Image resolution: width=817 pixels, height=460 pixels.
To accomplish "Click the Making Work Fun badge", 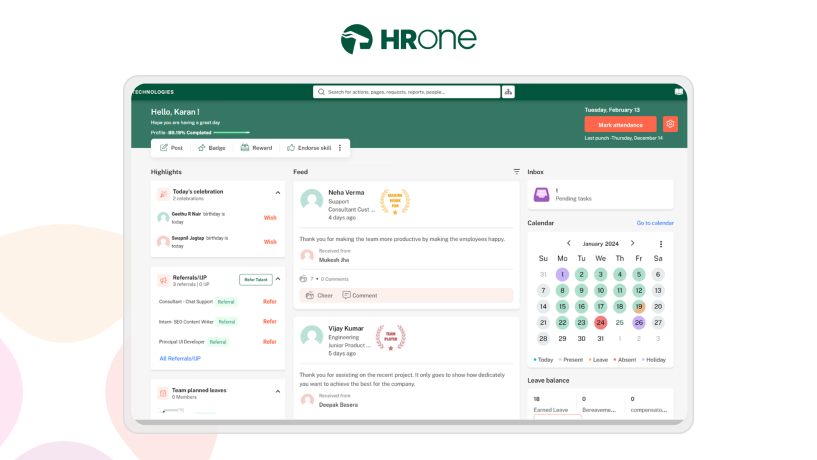I will click(x=395, y=202).
